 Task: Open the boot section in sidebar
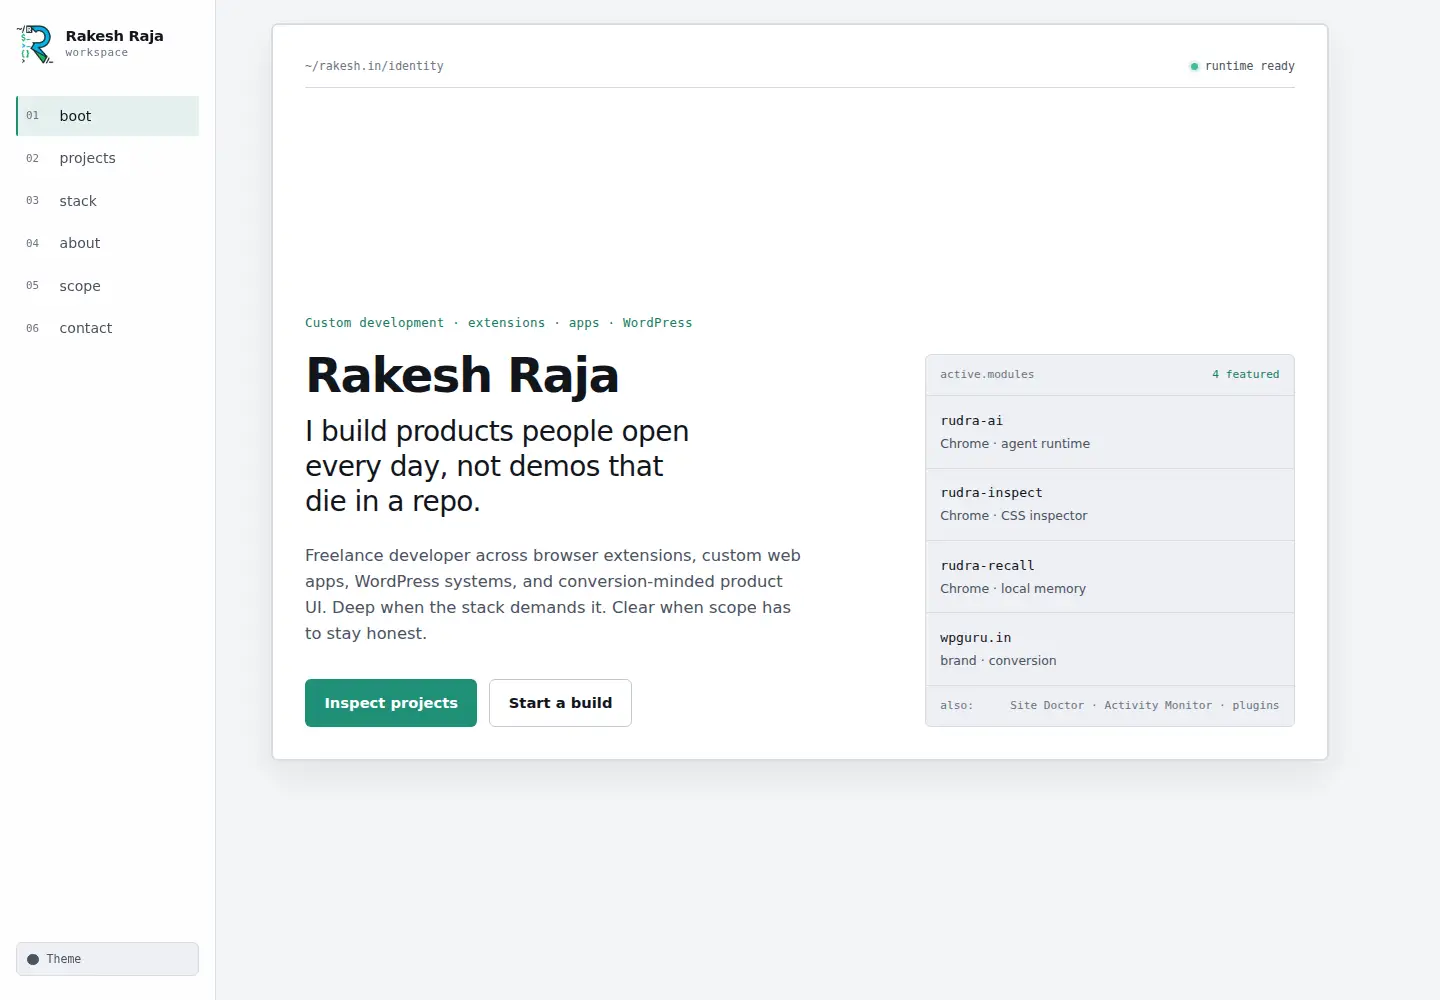107,116
